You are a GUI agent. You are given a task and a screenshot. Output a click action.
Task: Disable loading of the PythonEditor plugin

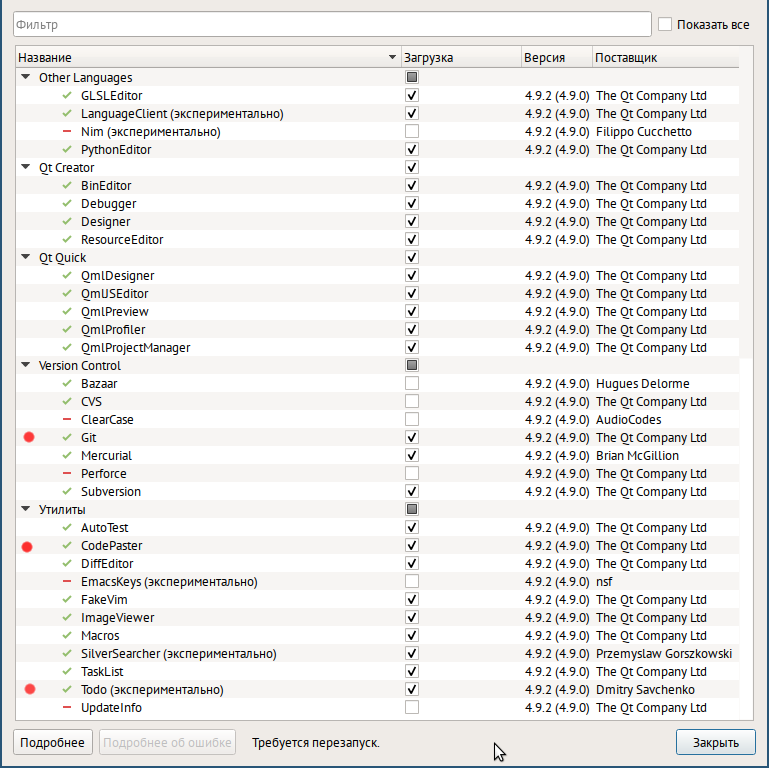click(x=412, y=149)
